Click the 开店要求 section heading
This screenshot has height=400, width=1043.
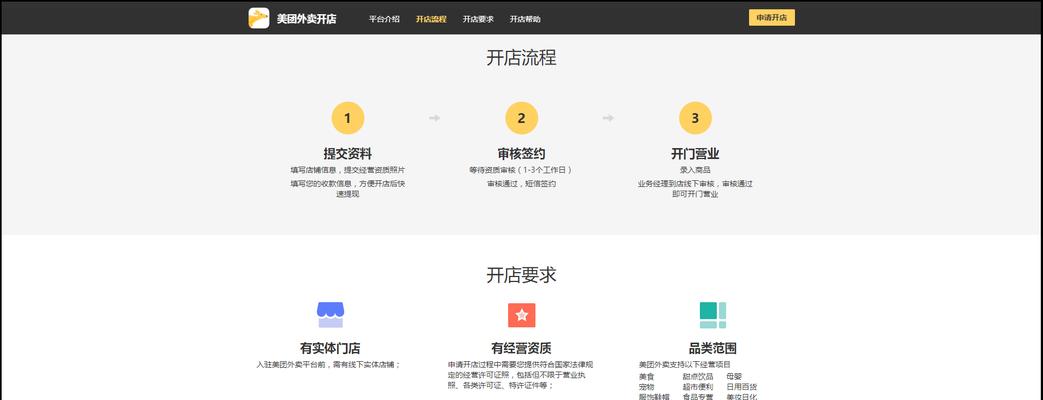point(522,275)
